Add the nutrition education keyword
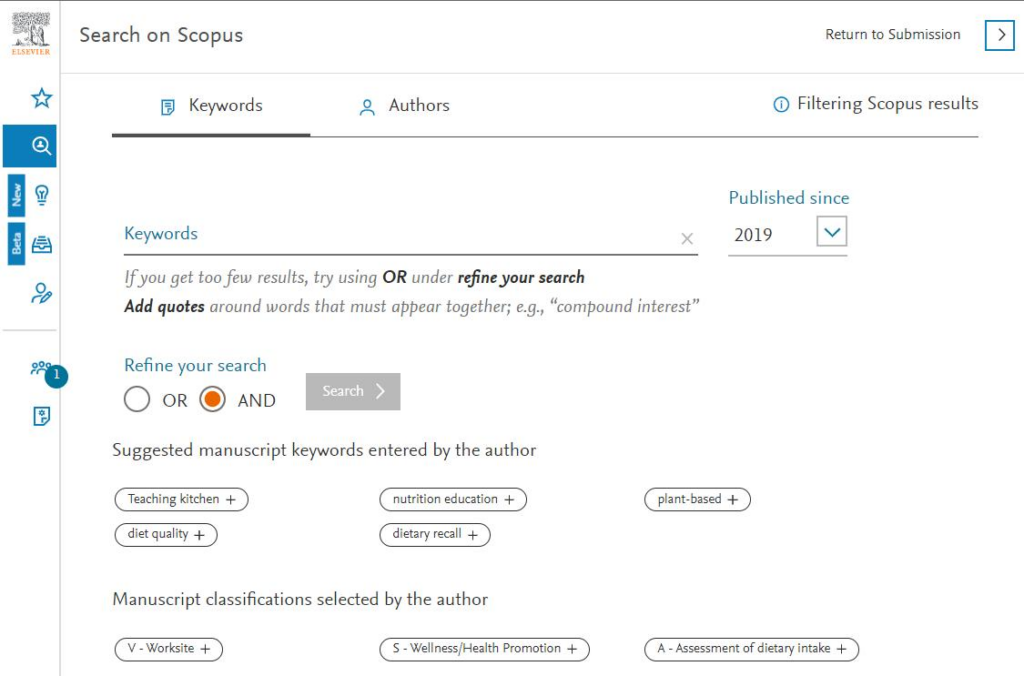1024x676 pixels. (x=453, y=500)
